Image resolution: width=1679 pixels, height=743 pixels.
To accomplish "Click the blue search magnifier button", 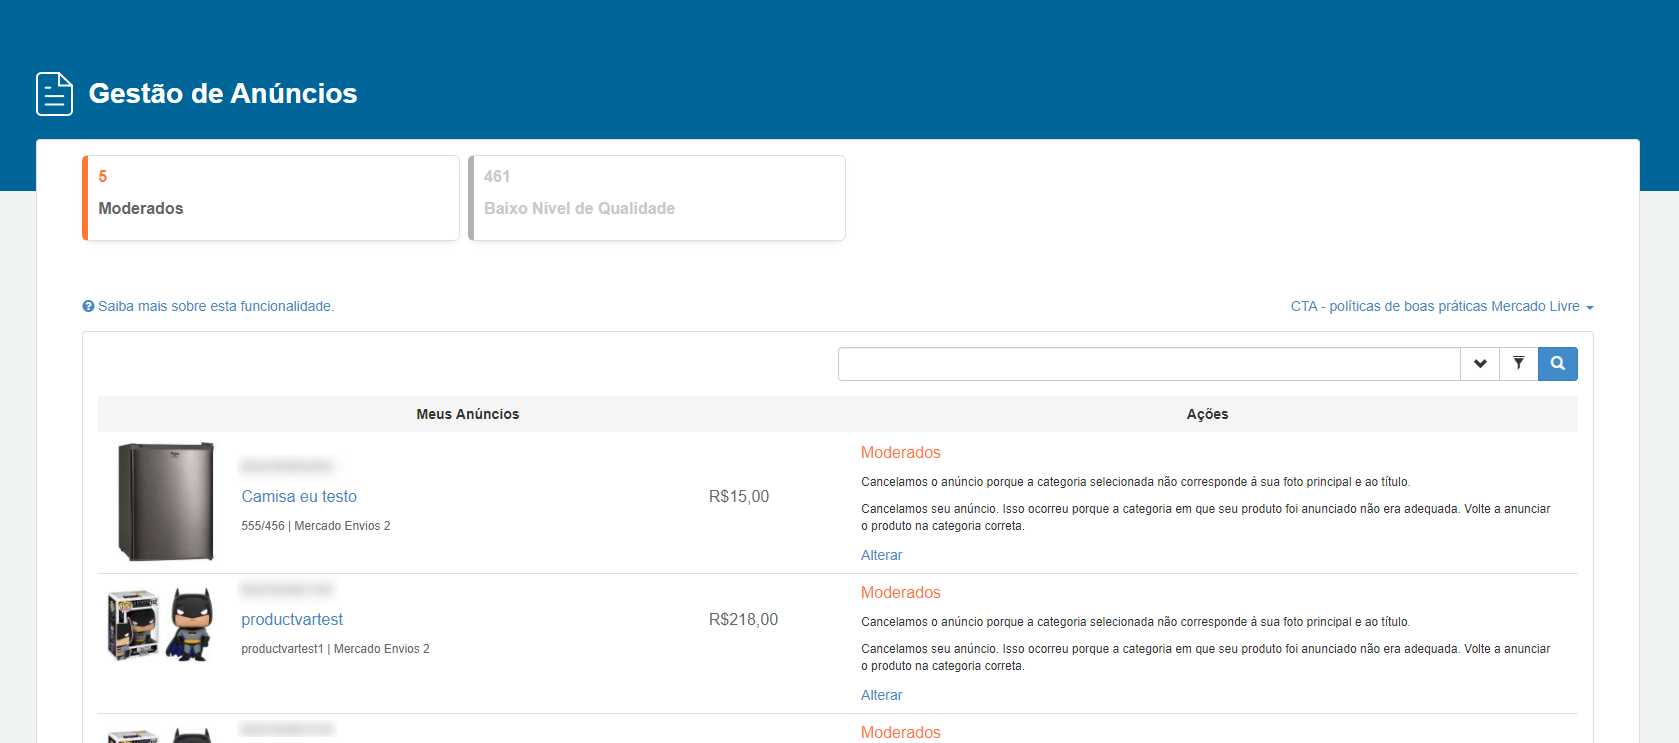I will pos(1558,364).
